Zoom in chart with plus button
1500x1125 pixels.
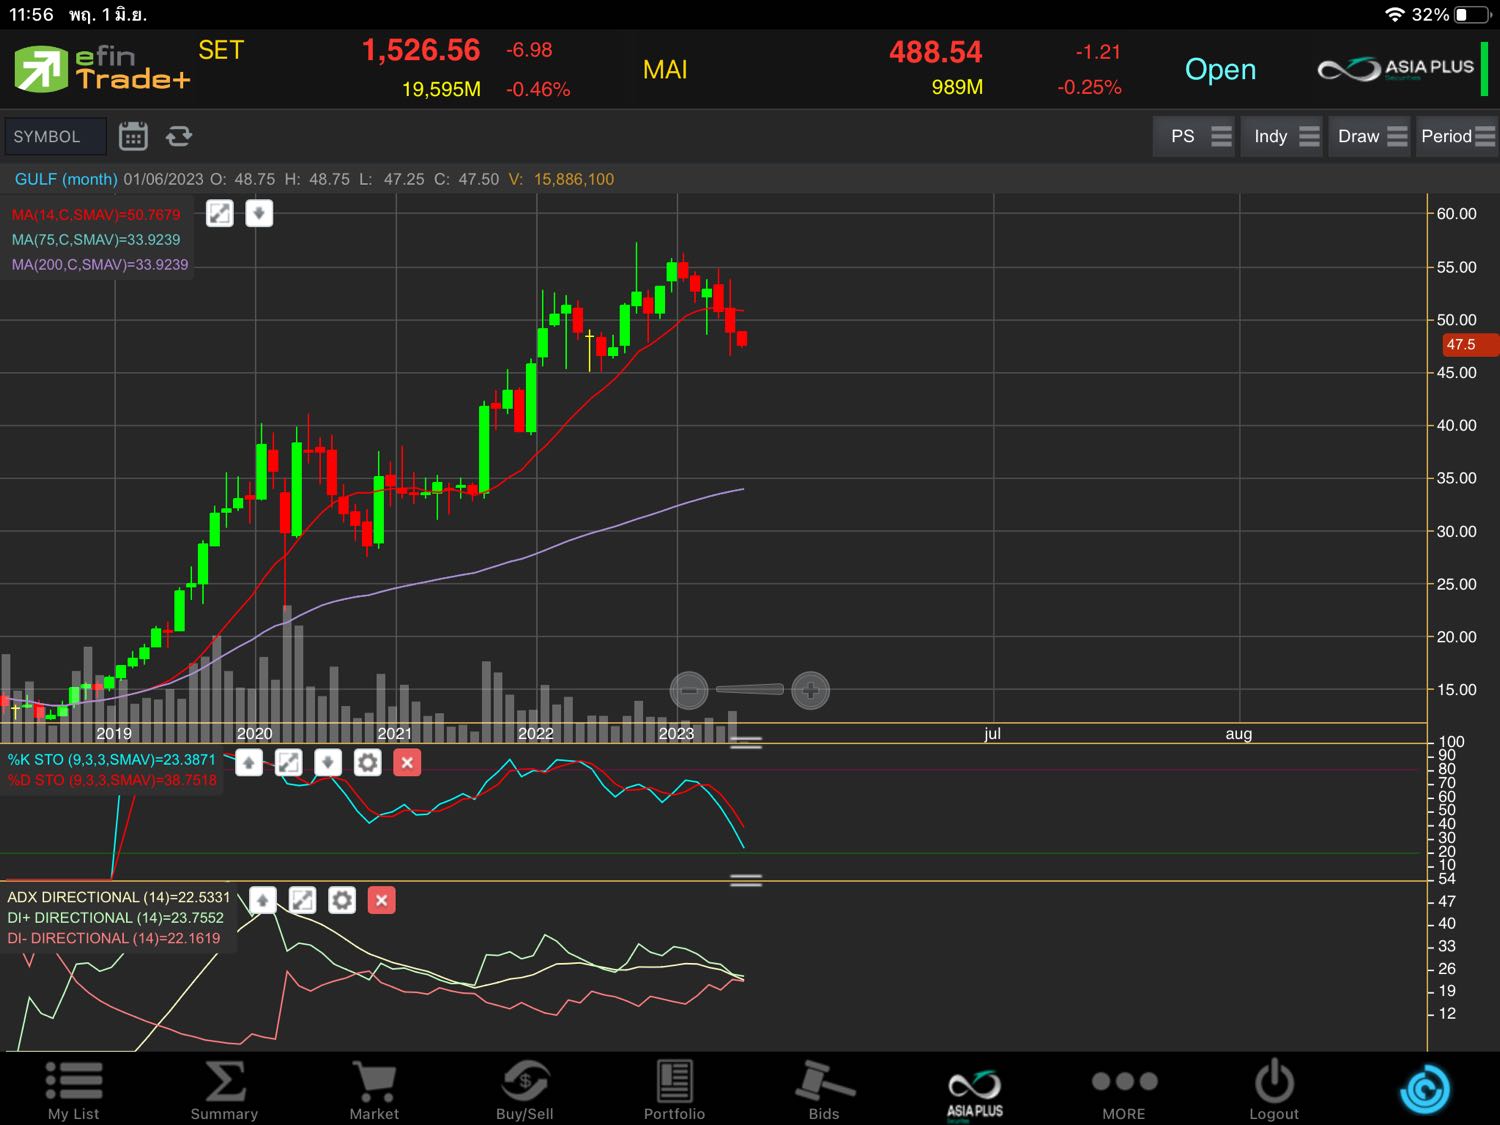tap(810, 690)
